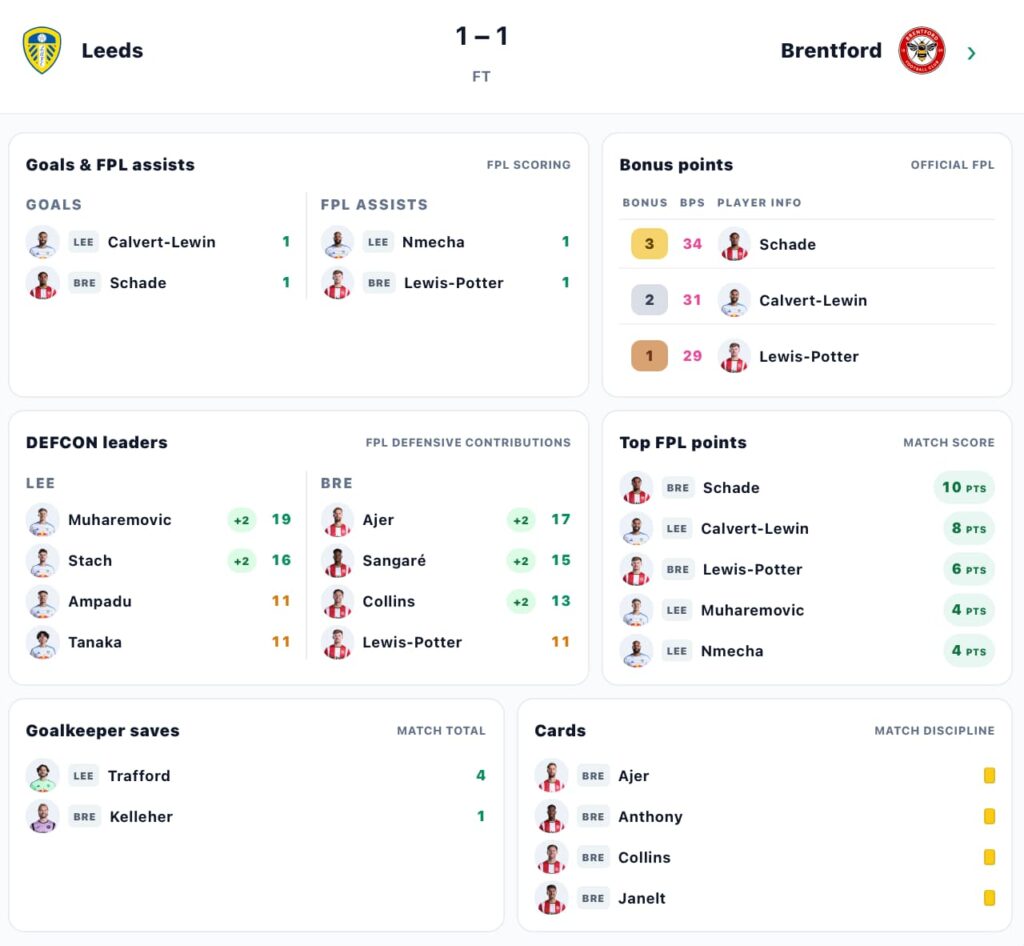Click the gold 3 bonus badge
This screenshot has width=1024, height=946.
point(649,244)
